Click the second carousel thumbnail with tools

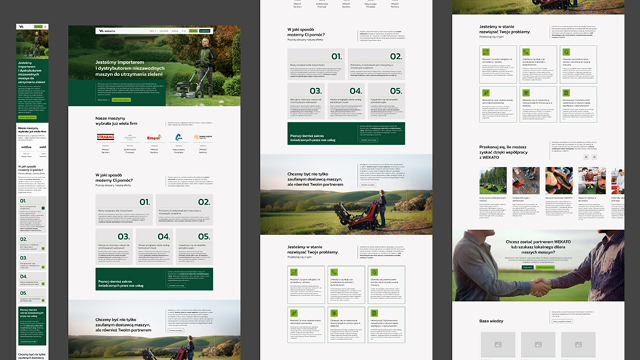[x=526, y=180]
